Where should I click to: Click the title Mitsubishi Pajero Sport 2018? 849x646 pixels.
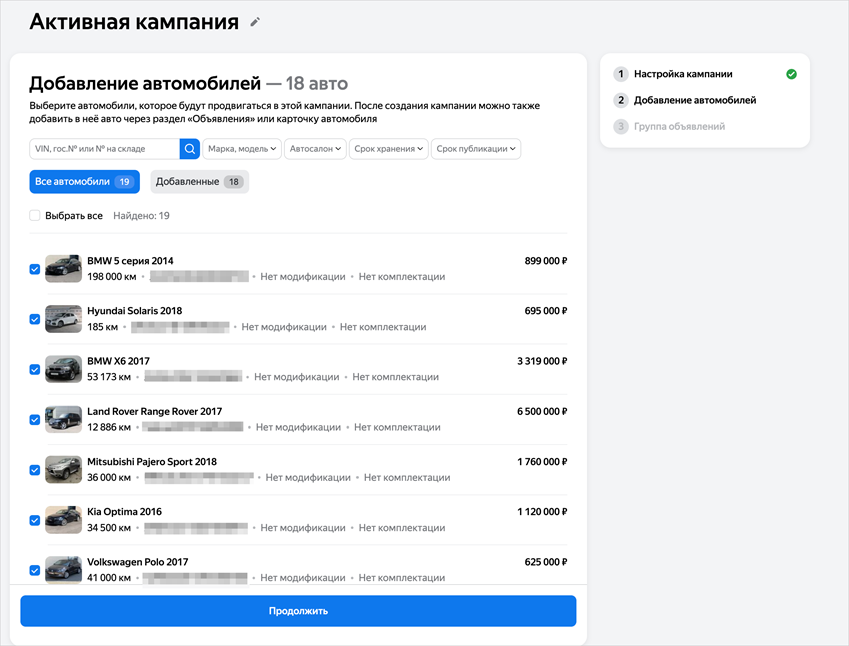tap(152, 462)
